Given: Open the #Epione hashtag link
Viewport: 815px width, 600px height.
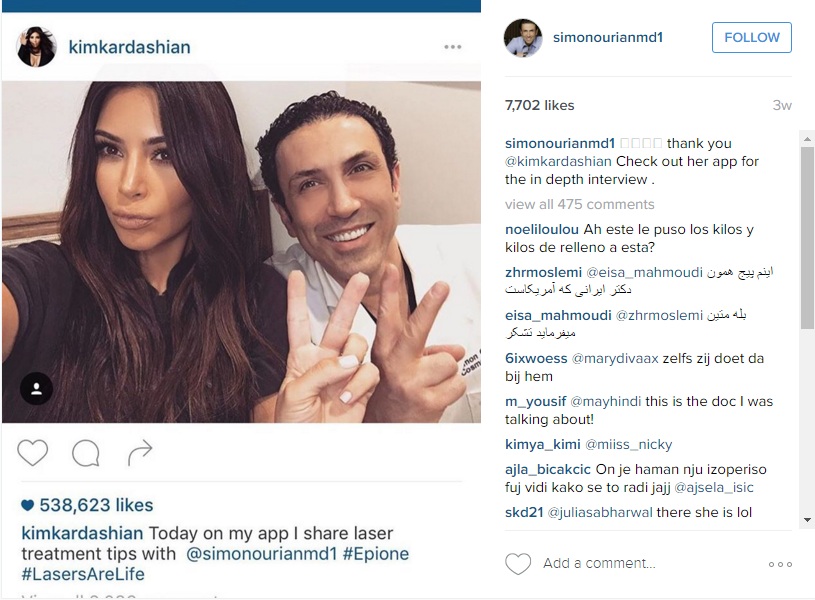Looking at the screenshot, I should 376,554.
